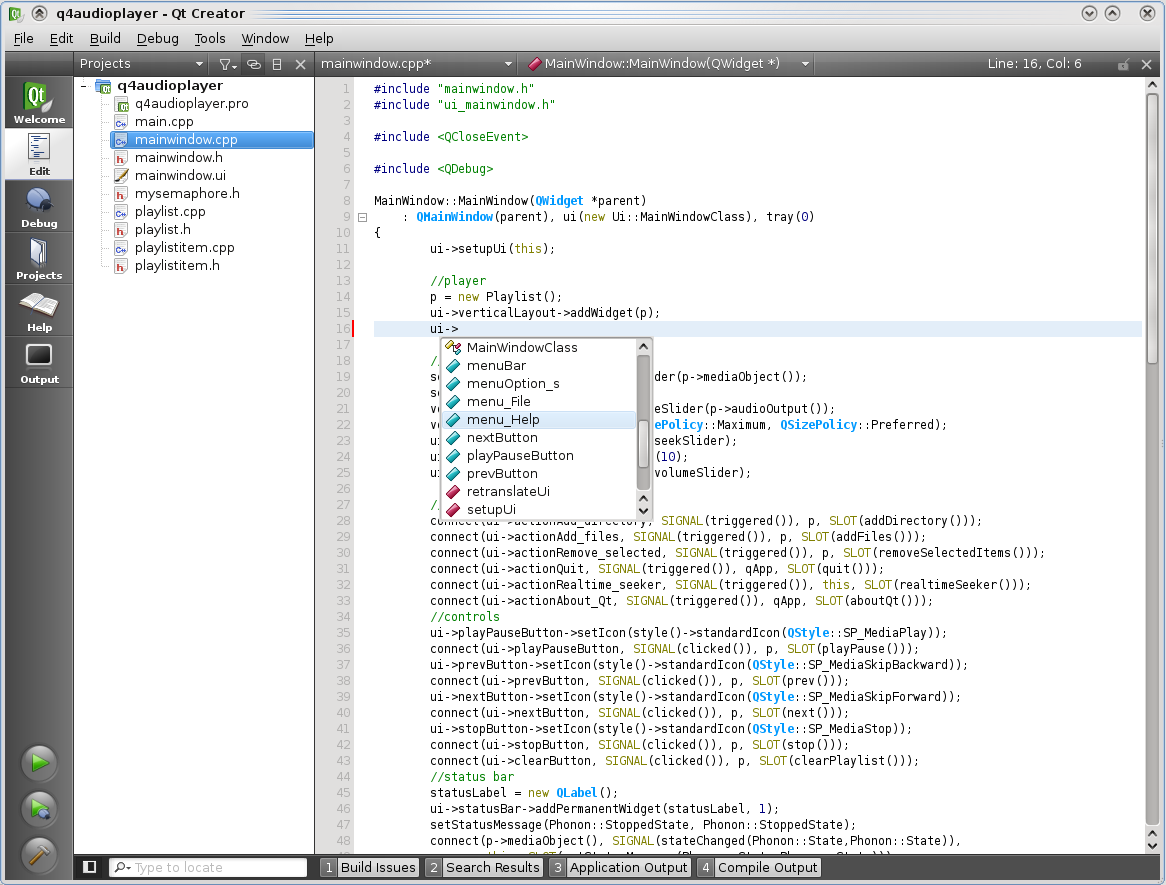Click the Type to locate field

(x=208, y=867)
